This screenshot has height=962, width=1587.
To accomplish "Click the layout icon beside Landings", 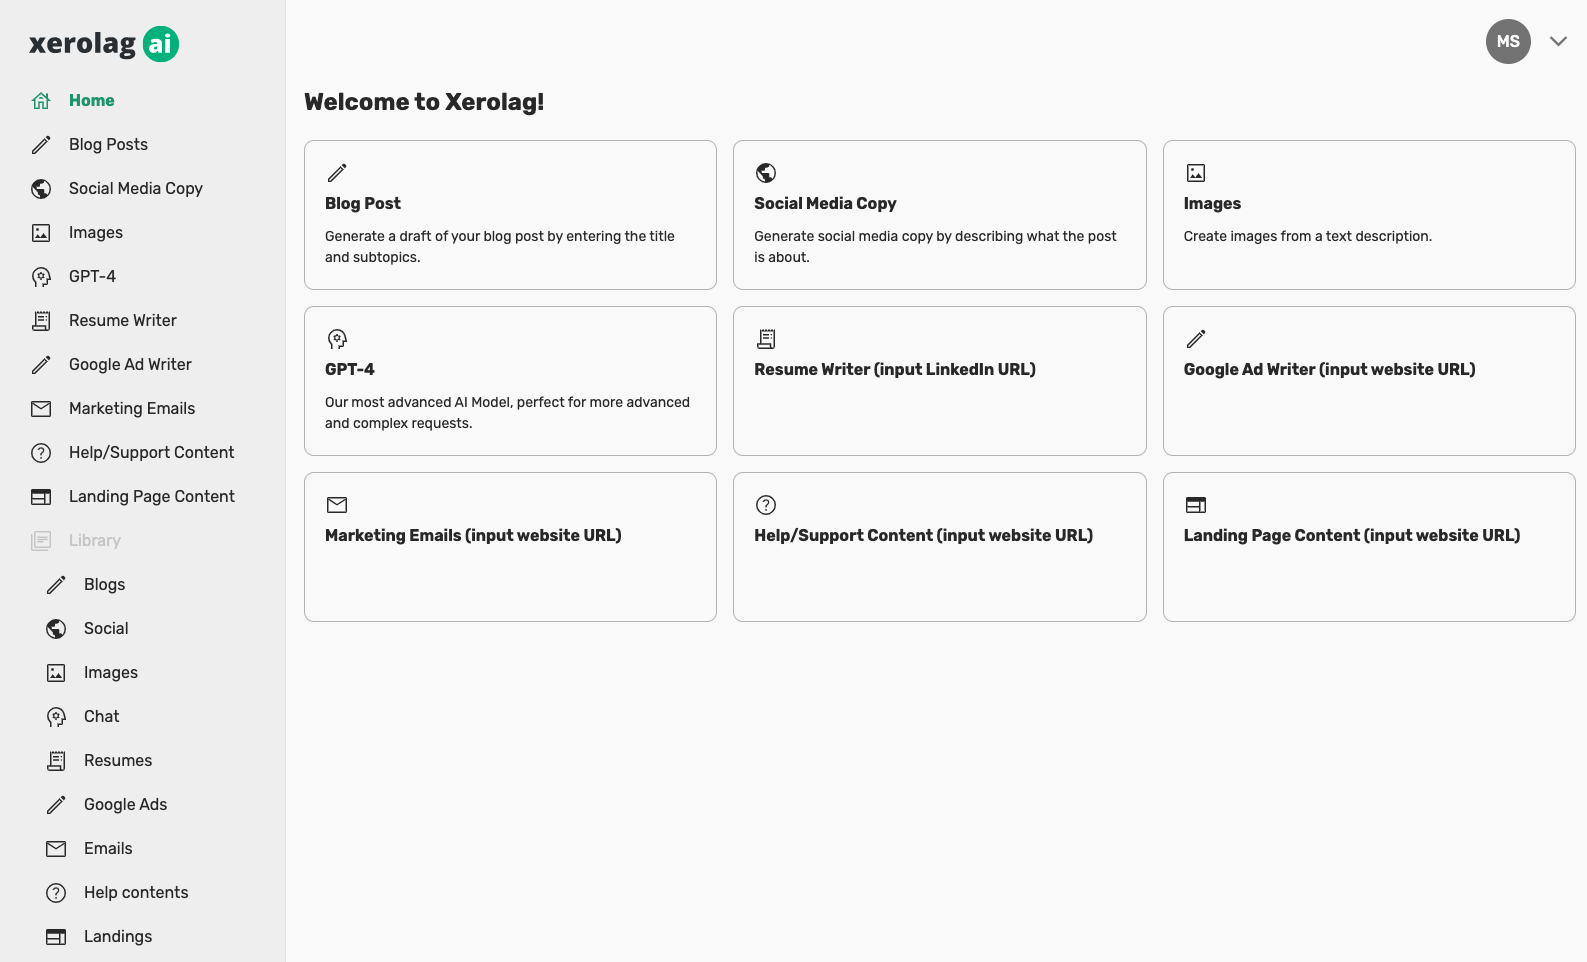I will click(x=56, y=937).
